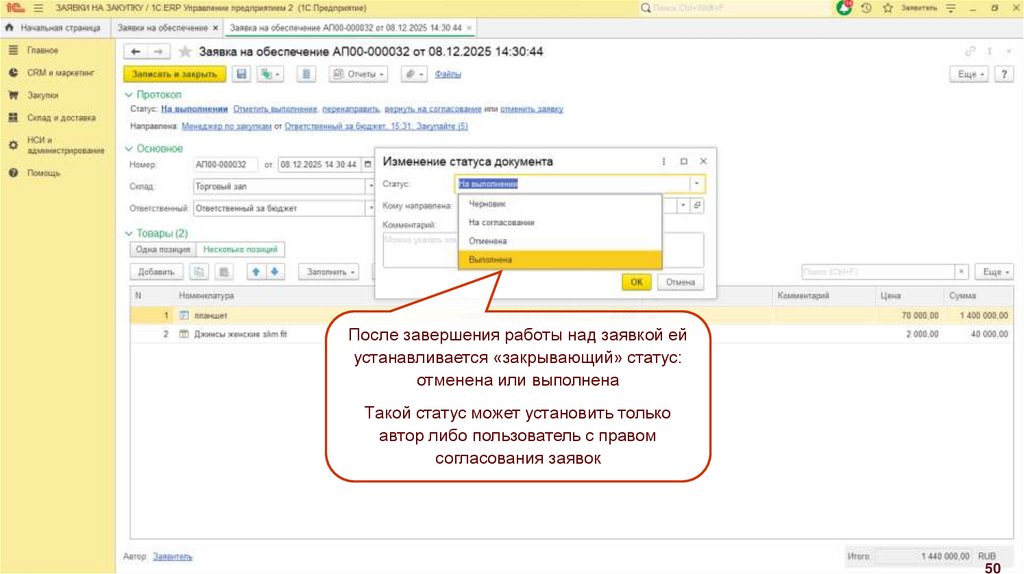Add document to favorites star
Viewport: 1024px width, 574px height.
click(185, 52)
